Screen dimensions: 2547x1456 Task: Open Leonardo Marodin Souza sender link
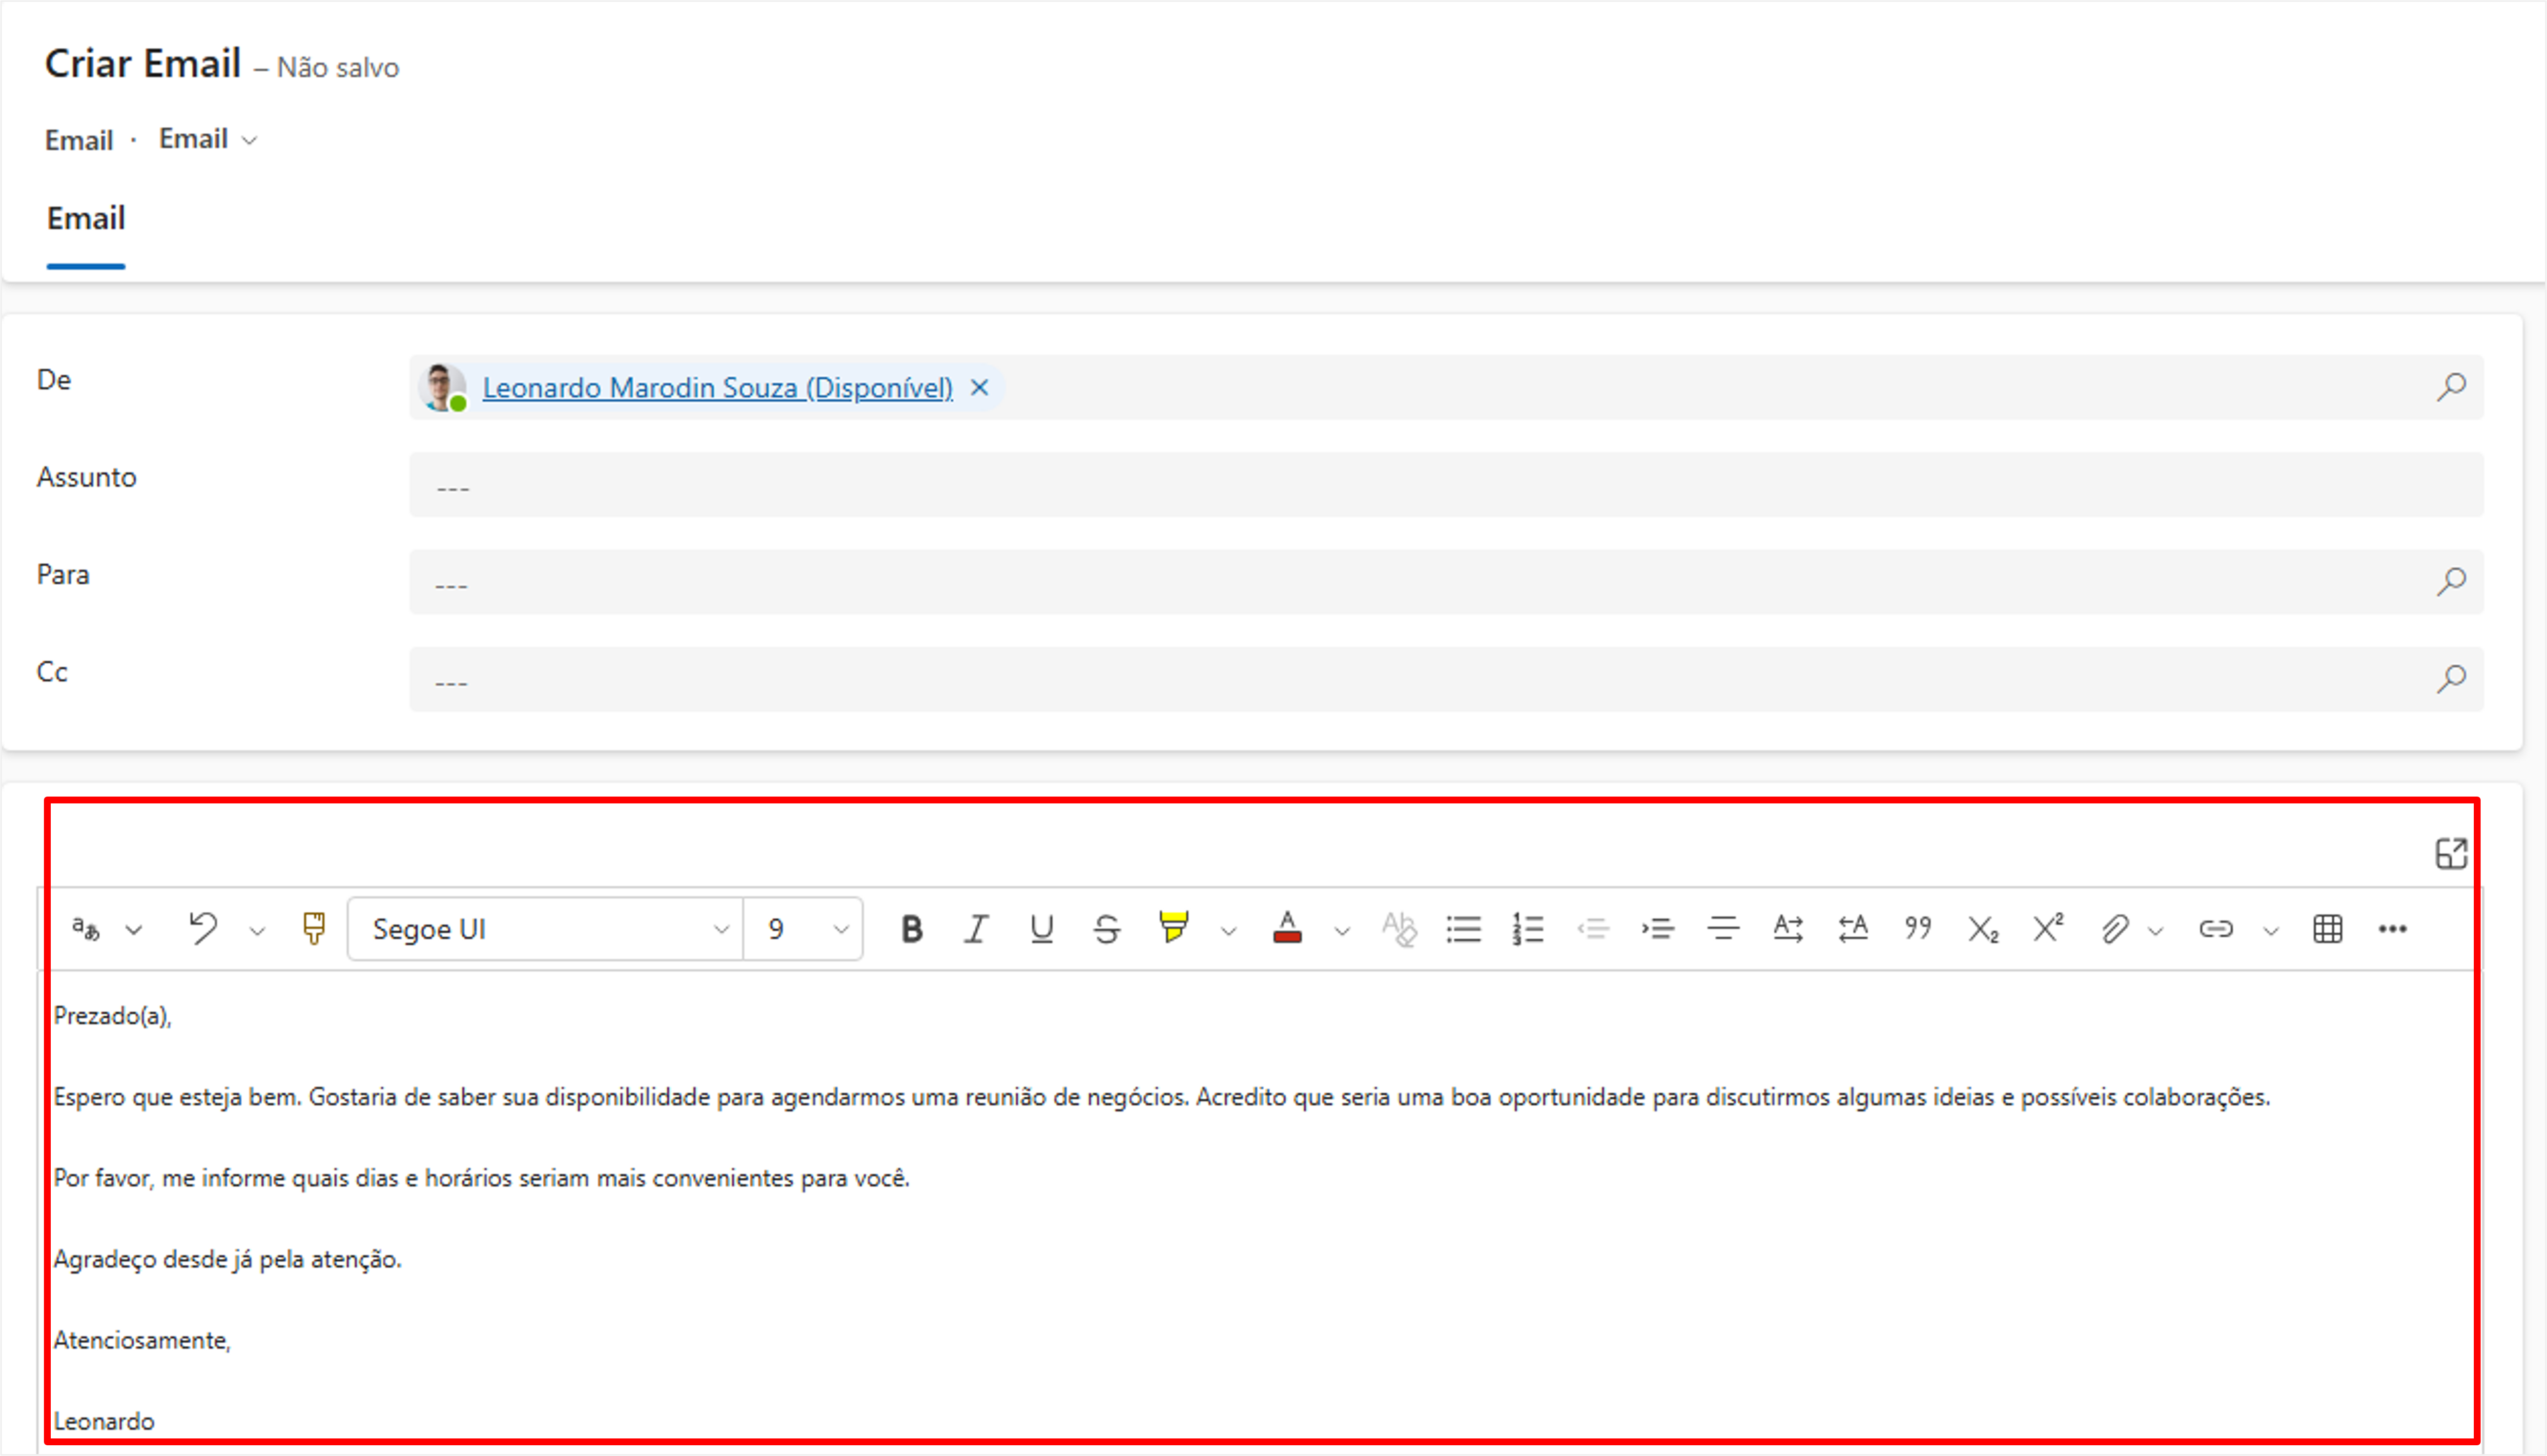717,388
